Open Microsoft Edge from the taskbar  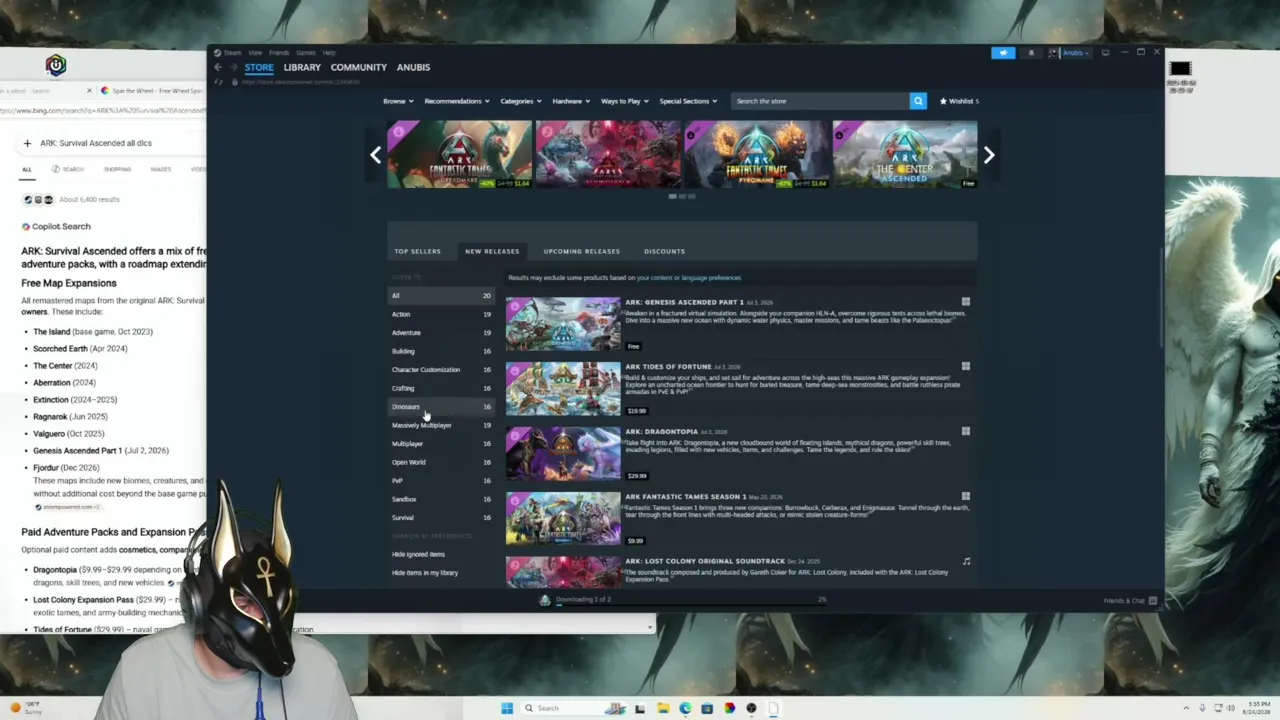coord(685,708)
